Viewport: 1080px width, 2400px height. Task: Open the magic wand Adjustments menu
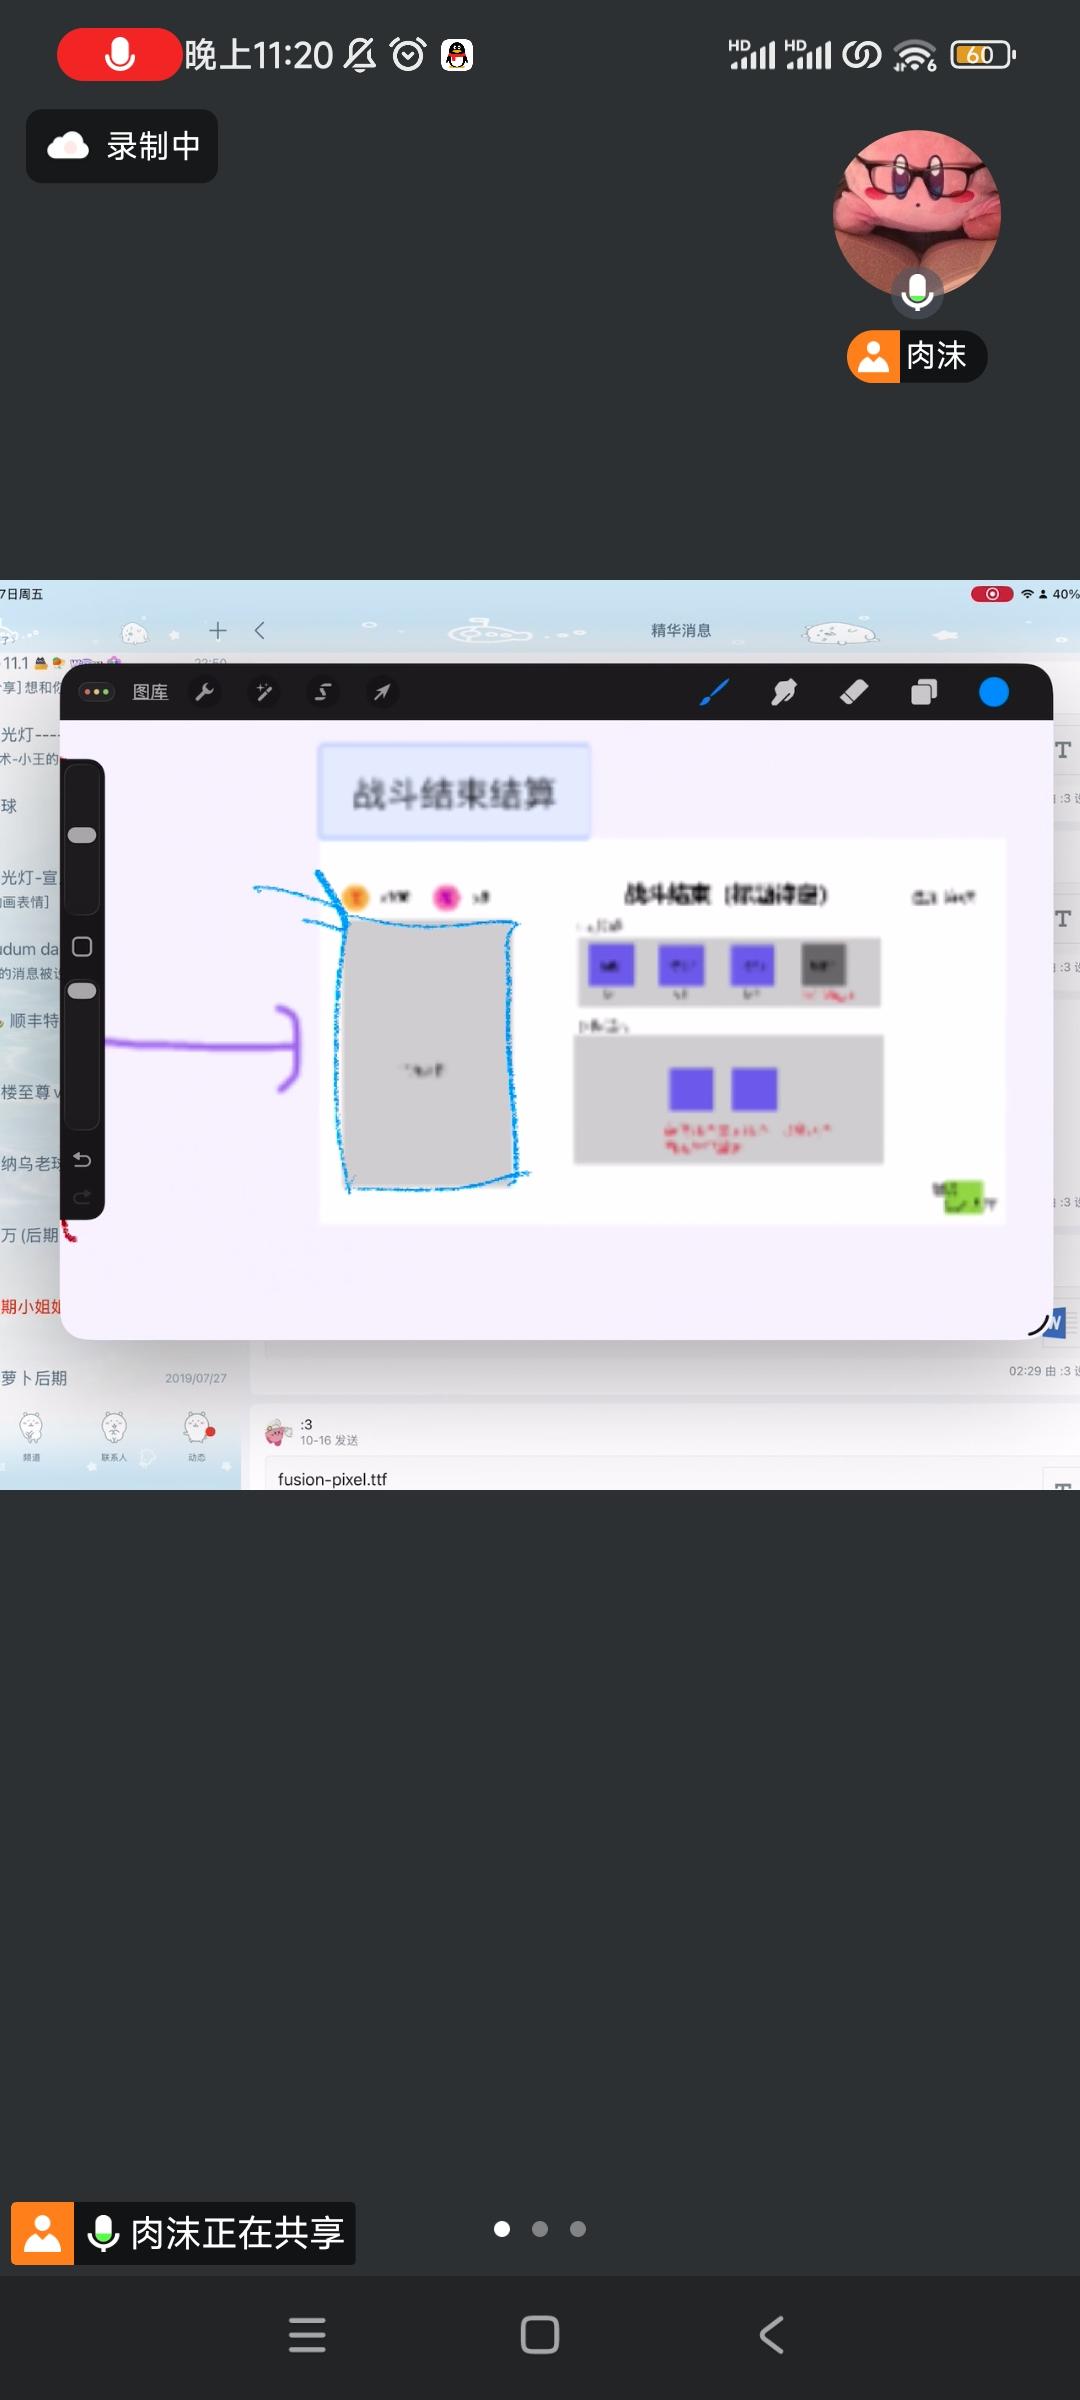pos(264,692)
